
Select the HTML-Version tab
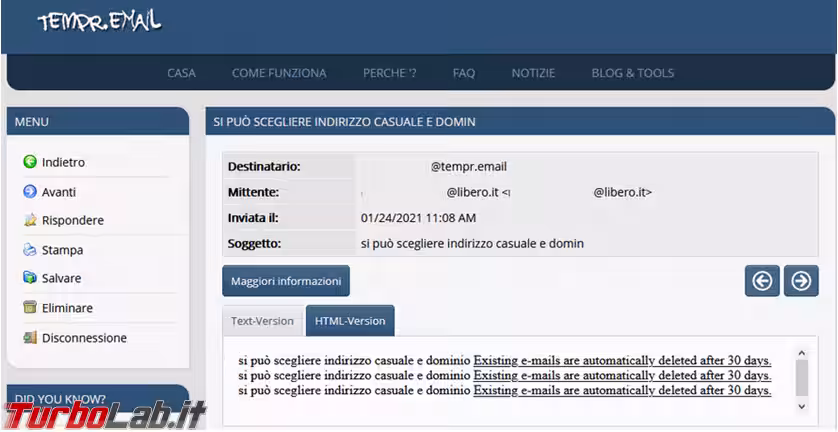(350, 321)
